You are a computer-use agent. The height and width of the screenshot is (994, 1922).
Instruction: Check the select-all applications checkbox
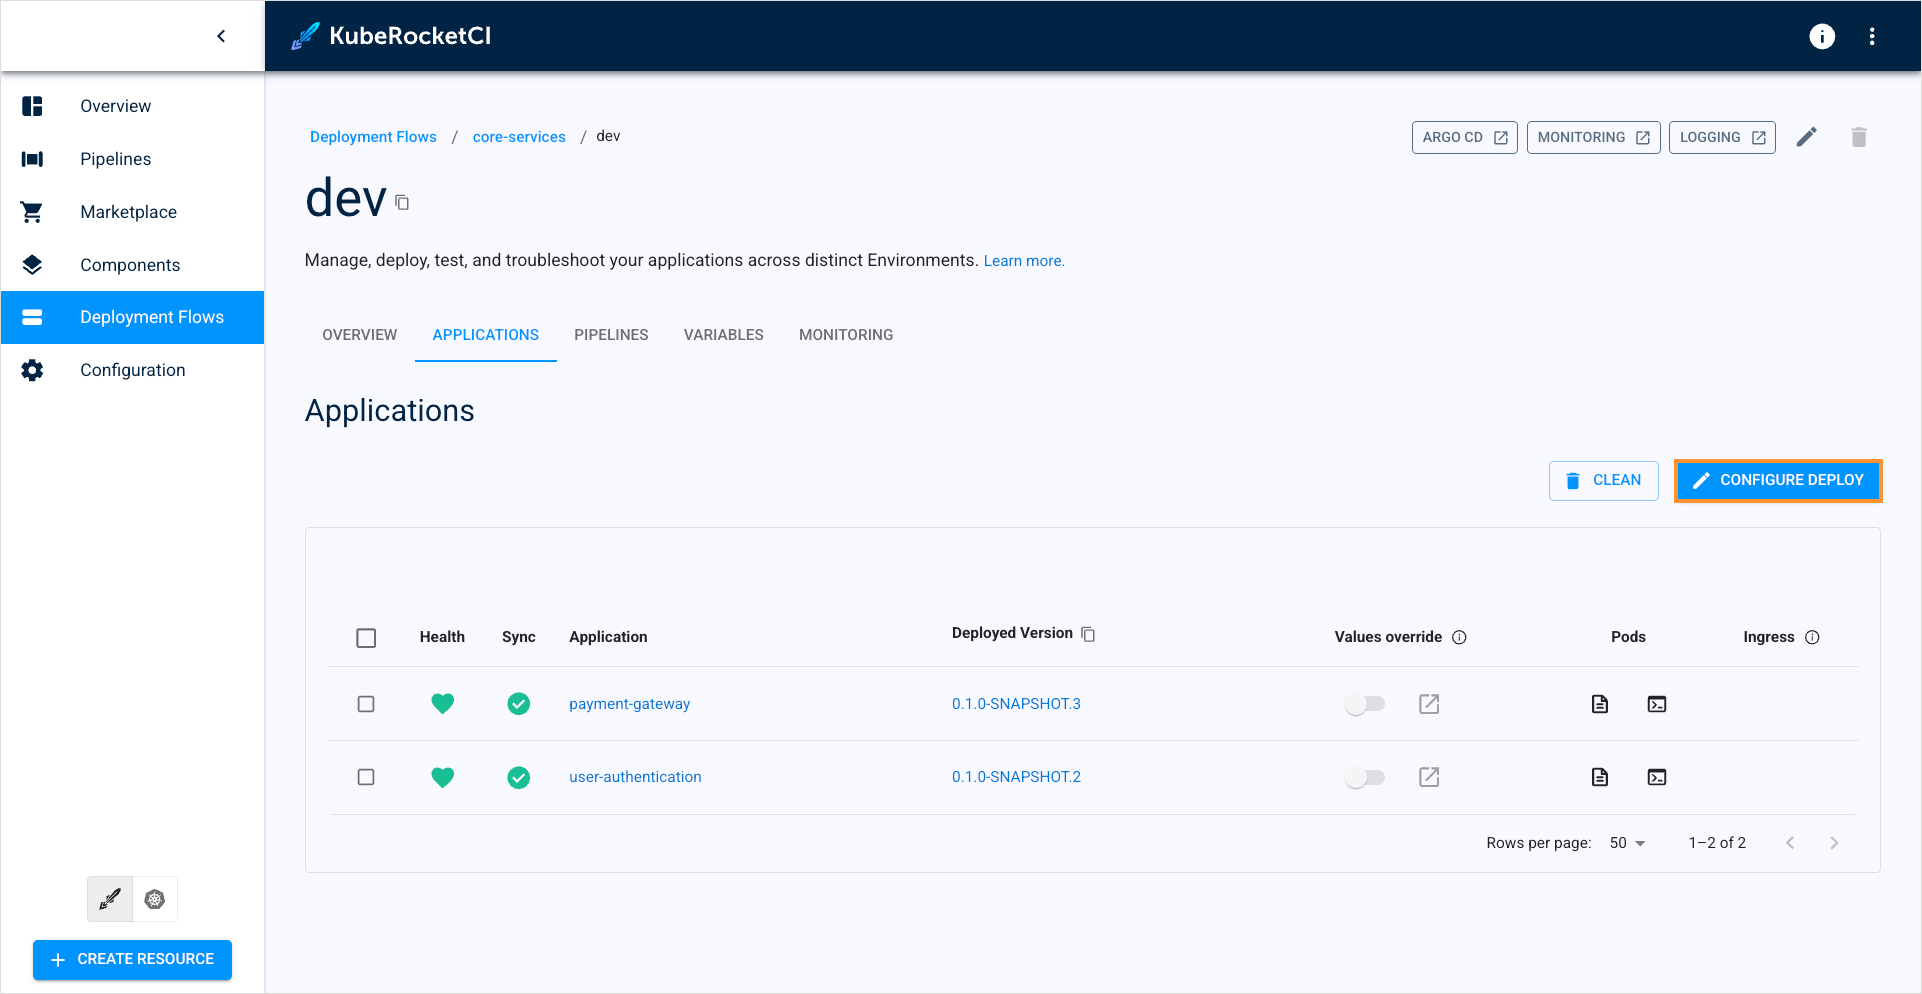click(366, 638)
